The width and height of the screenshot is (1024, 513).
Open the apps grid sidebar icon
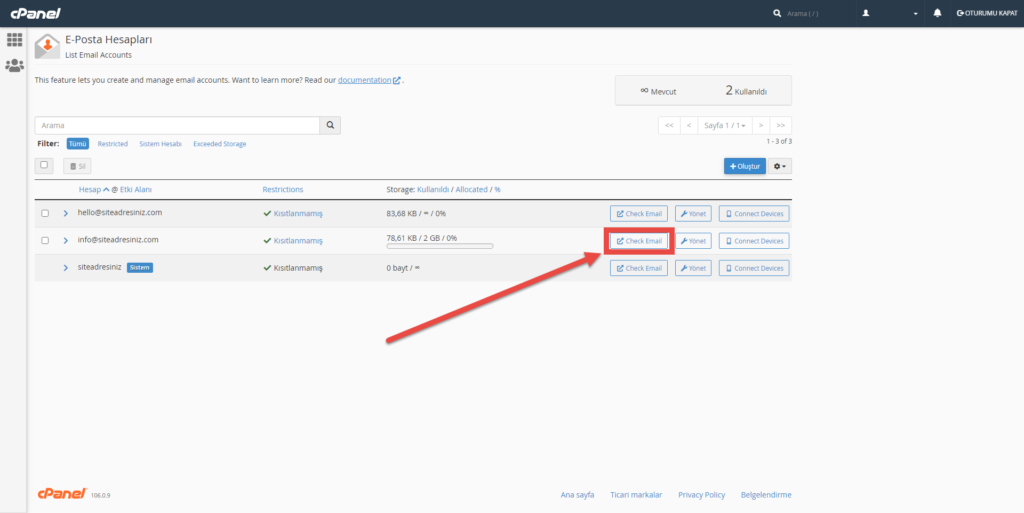click(x=15, y=40)
